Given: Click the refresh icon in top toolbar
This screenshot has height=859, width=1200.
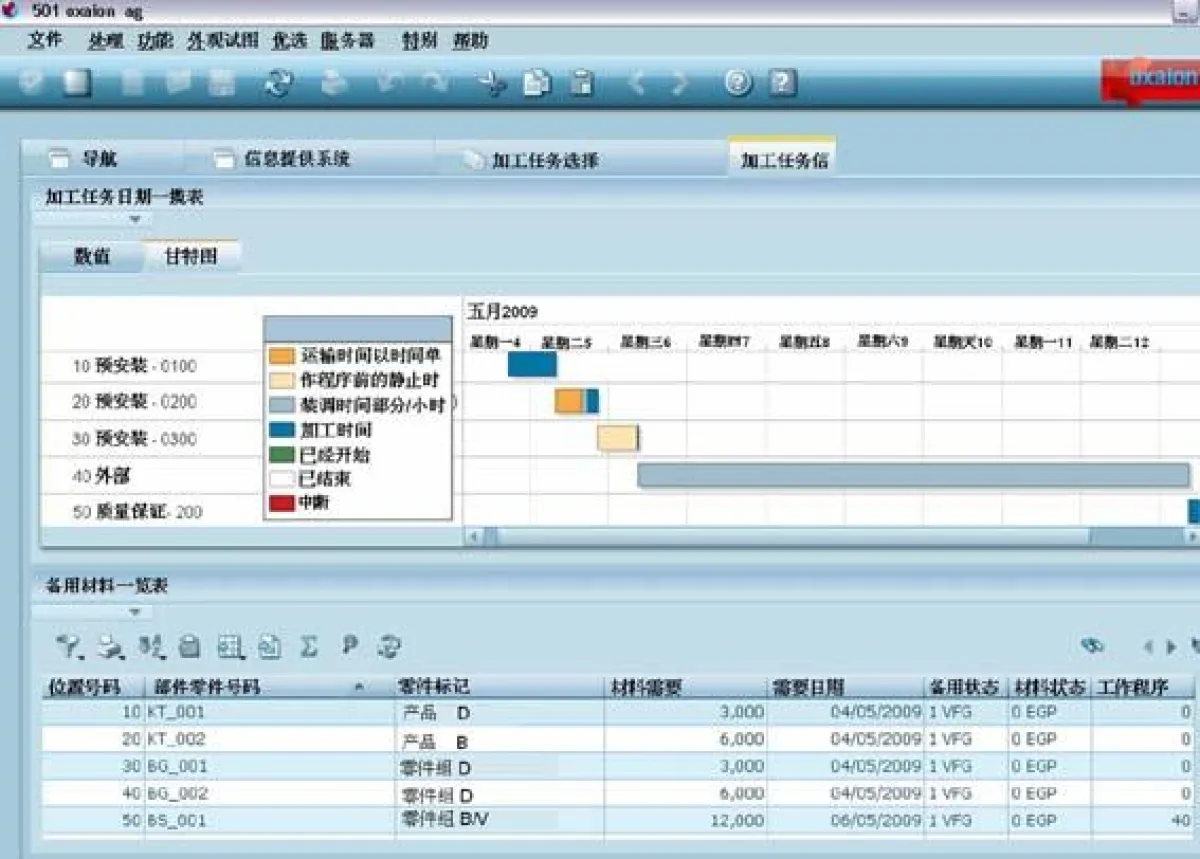Looking at the screenshot, I should [277, 83].
